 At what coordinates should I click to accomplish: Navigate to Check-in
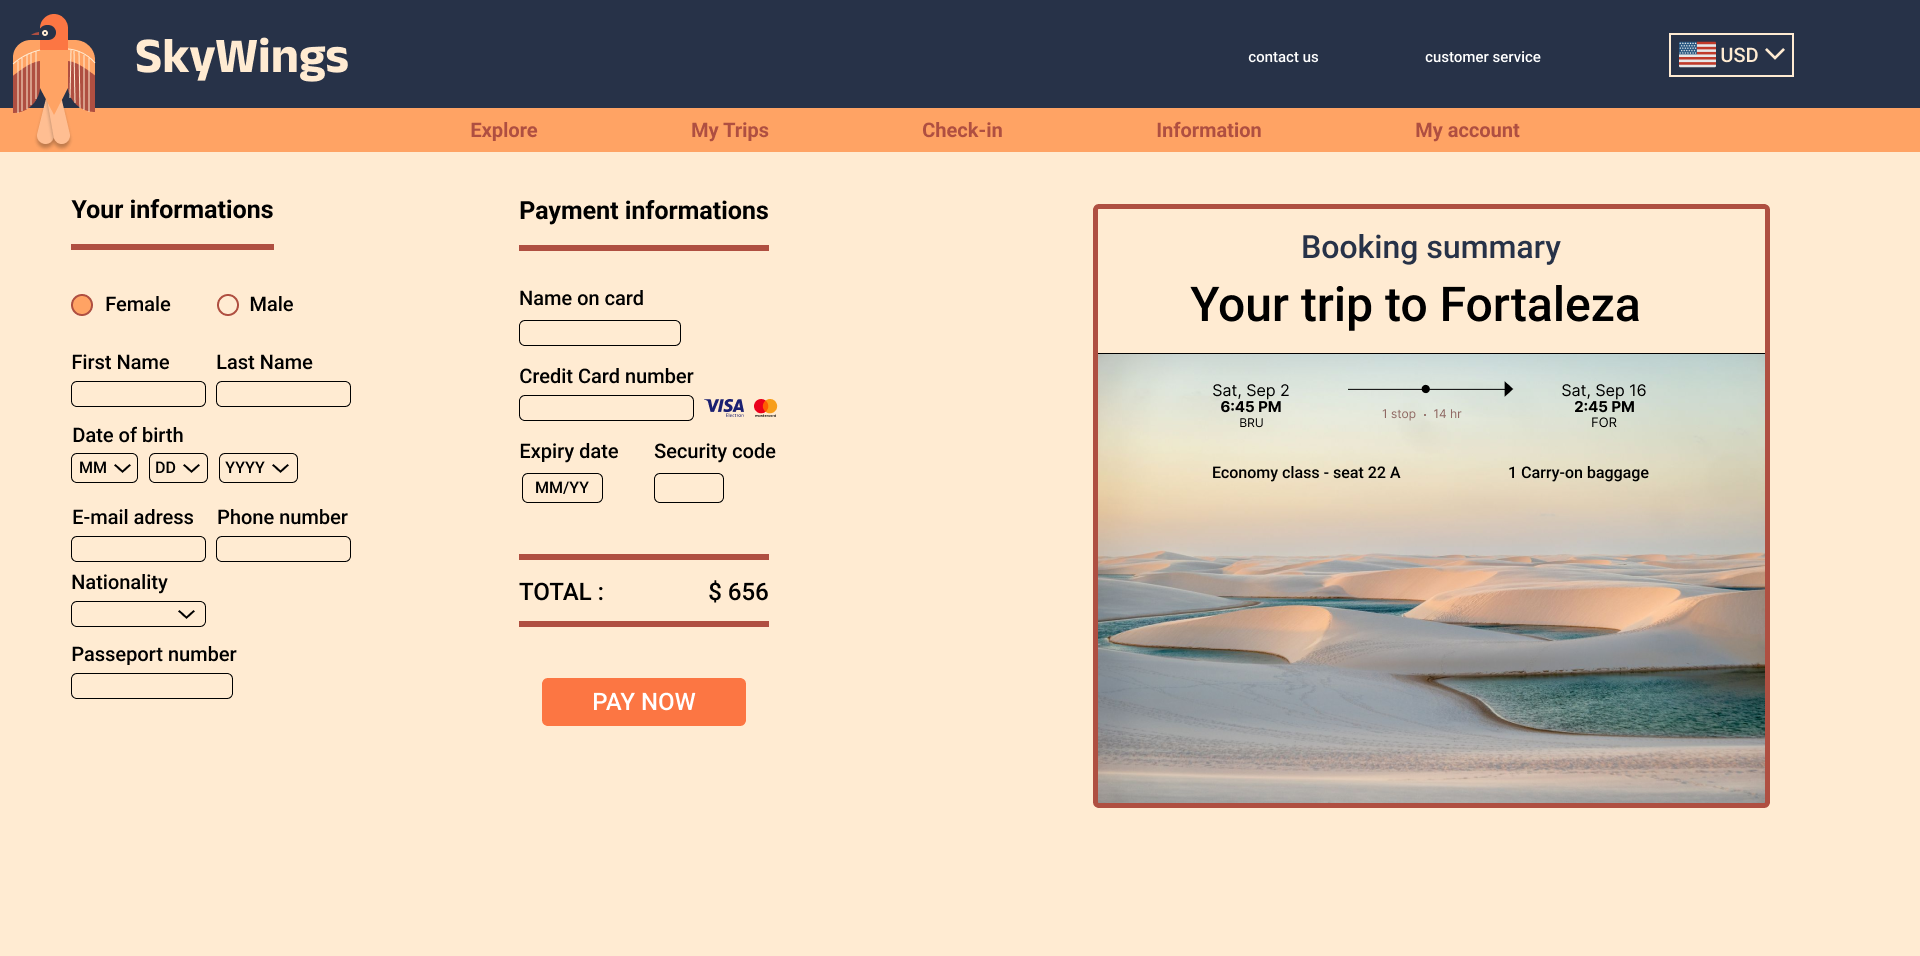(x=962, y=130)
